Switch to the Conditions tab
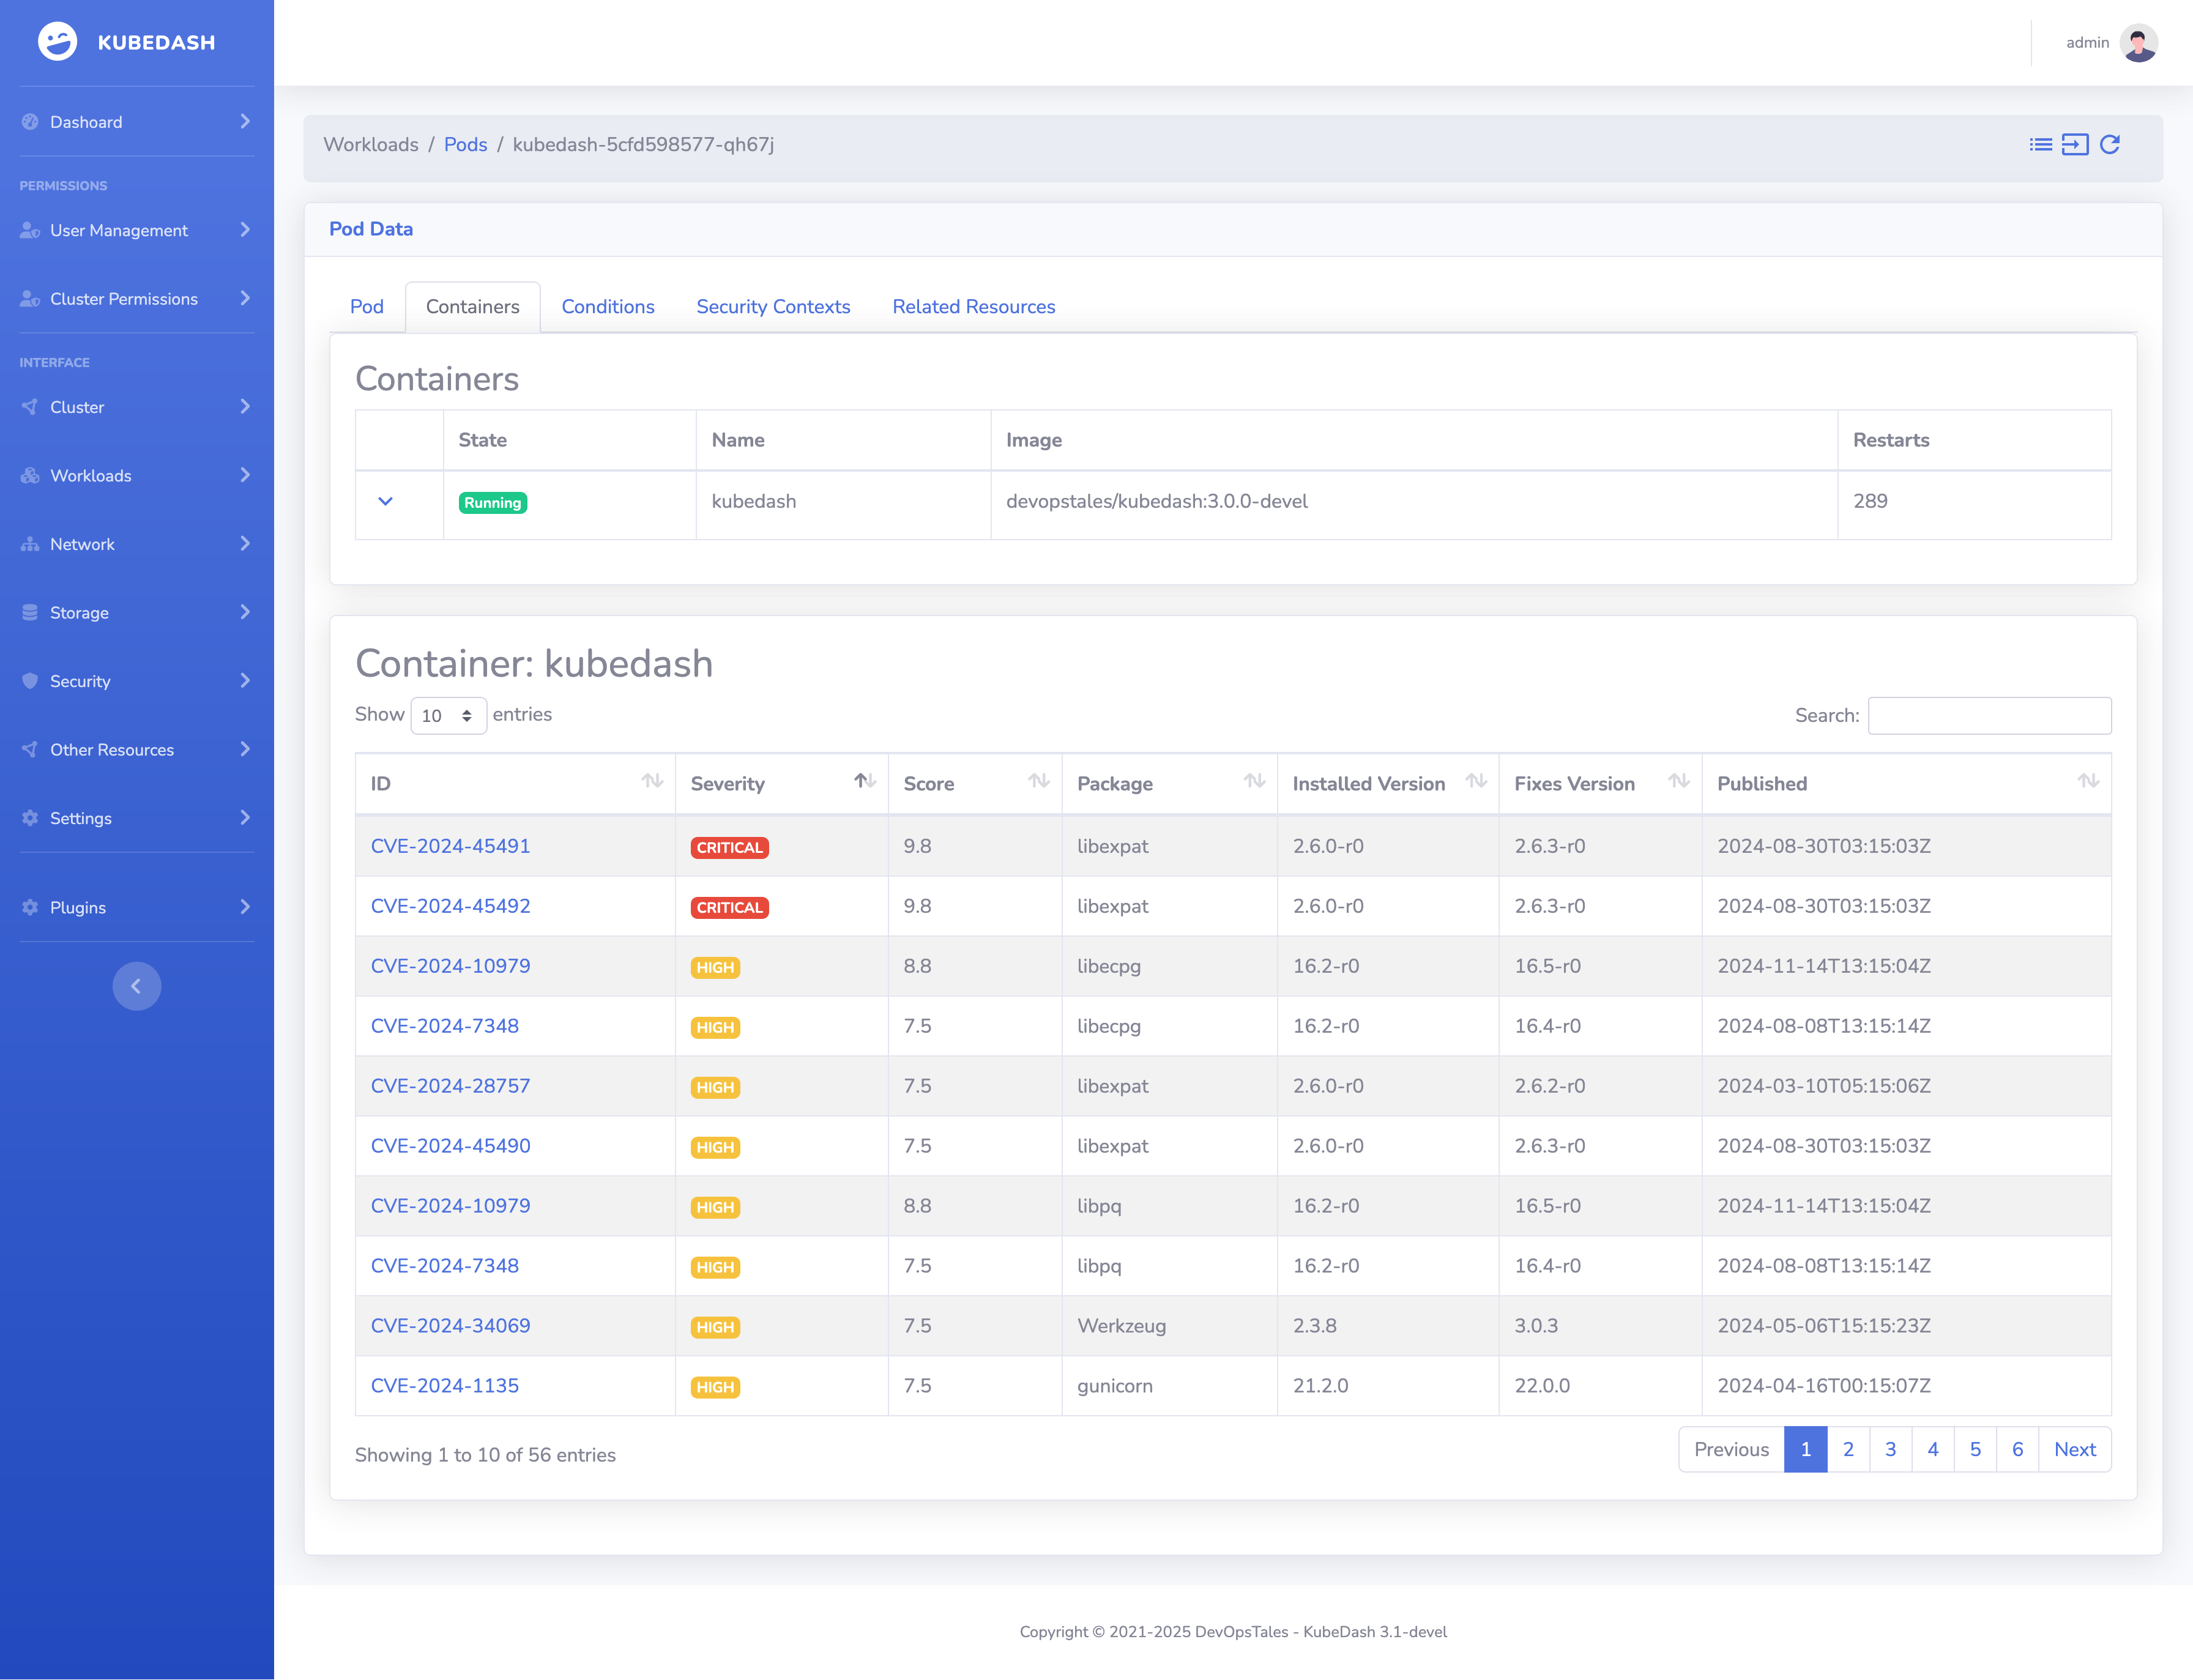 607,307
